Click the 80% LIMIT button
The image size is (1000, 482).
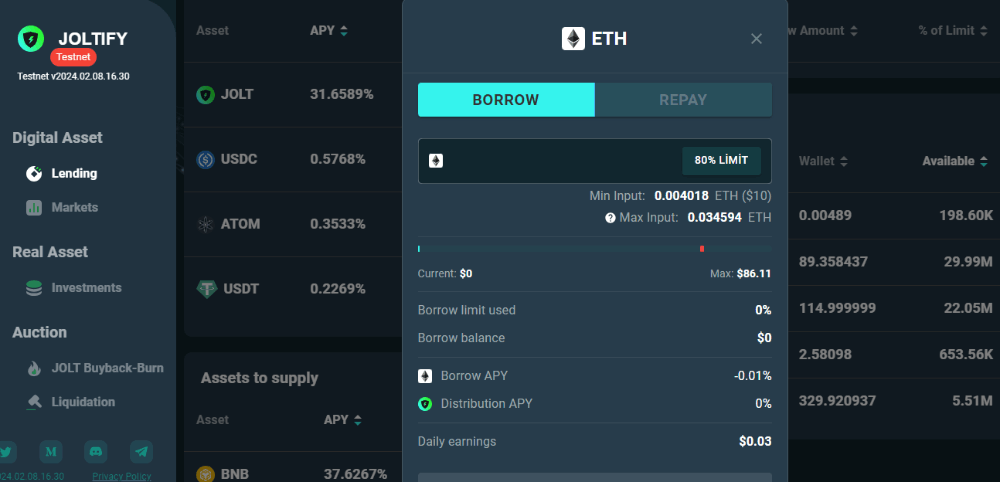coord(721,161)
